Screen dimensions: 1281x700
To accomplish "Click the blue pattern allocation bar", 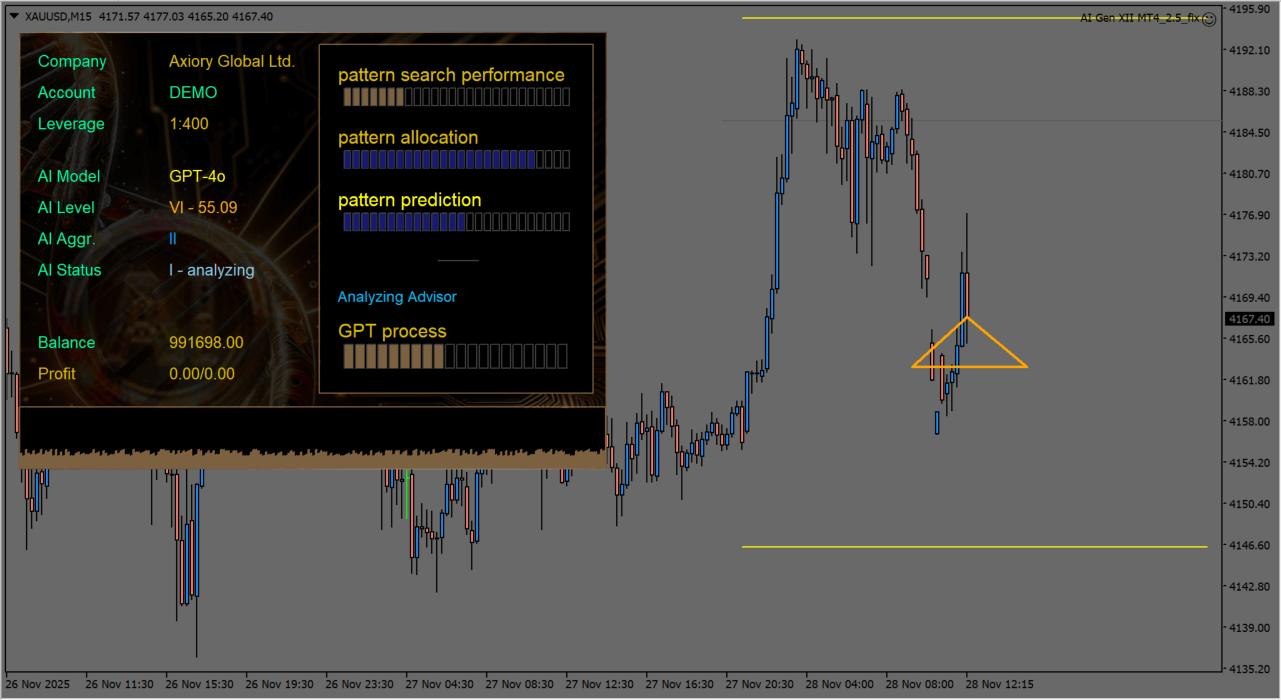I will [456, 160].
